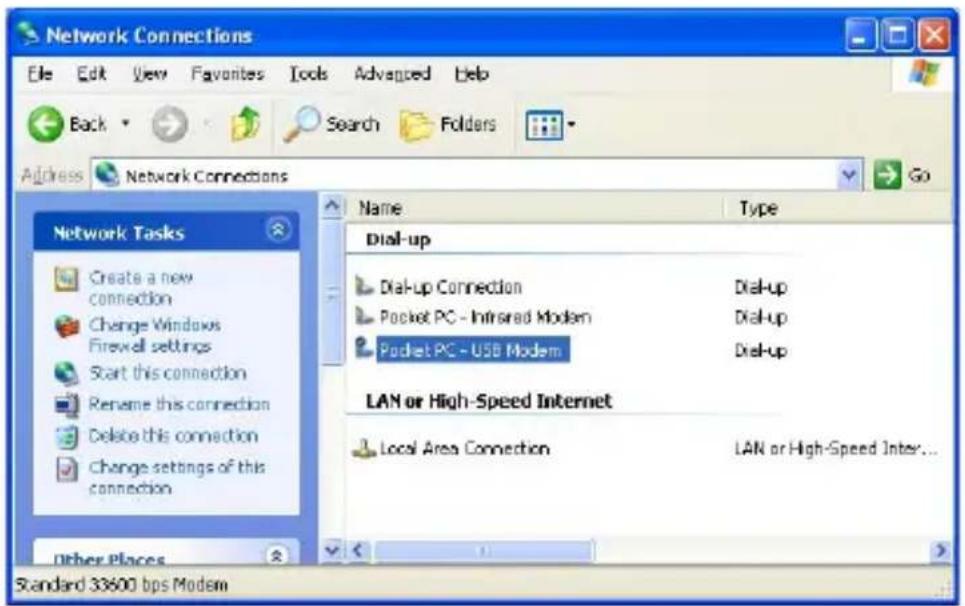Click the Delete this connection icon

(66, 436)
